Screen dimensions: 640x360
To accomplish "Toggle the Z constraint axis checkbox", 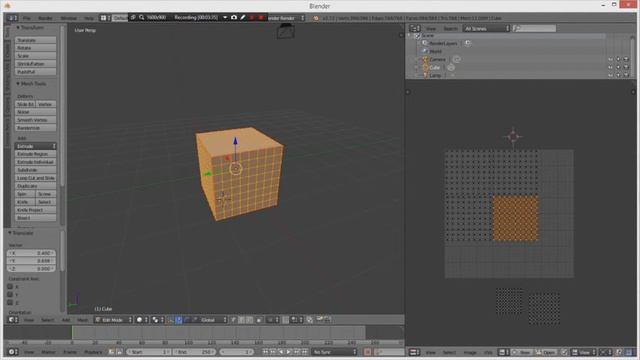I will (x=10, y=302).
